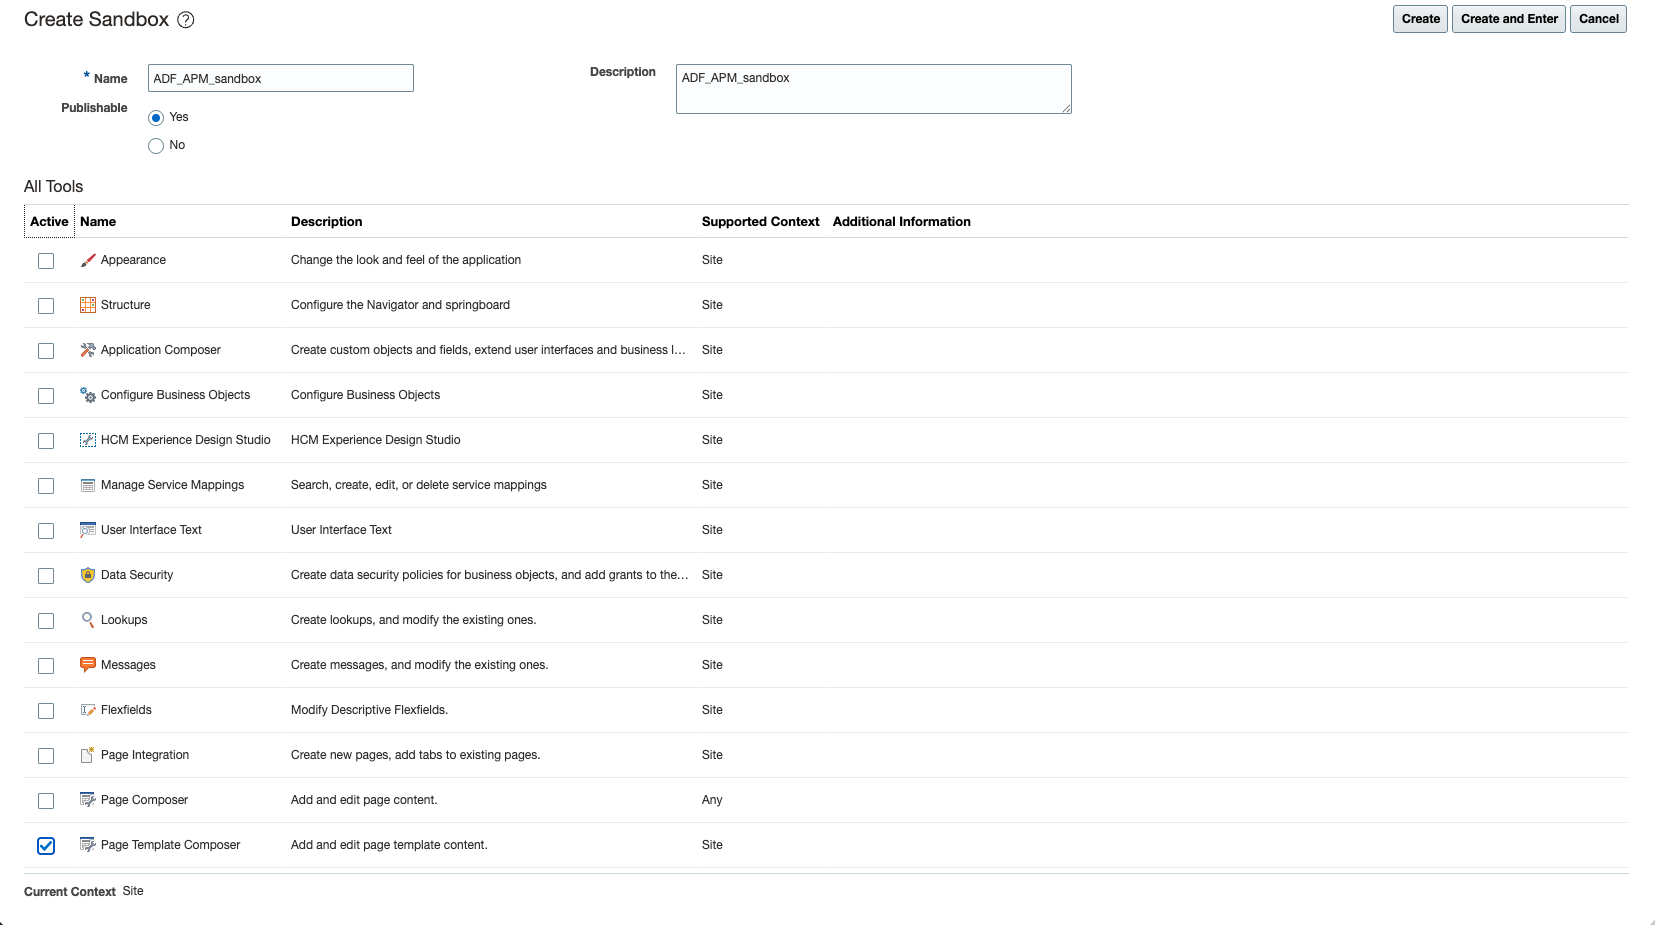Image resolution: width=1655 pixels, height=925 pixels.
Task: Click inside the Name input field
Action: click(x=280, y=78)
